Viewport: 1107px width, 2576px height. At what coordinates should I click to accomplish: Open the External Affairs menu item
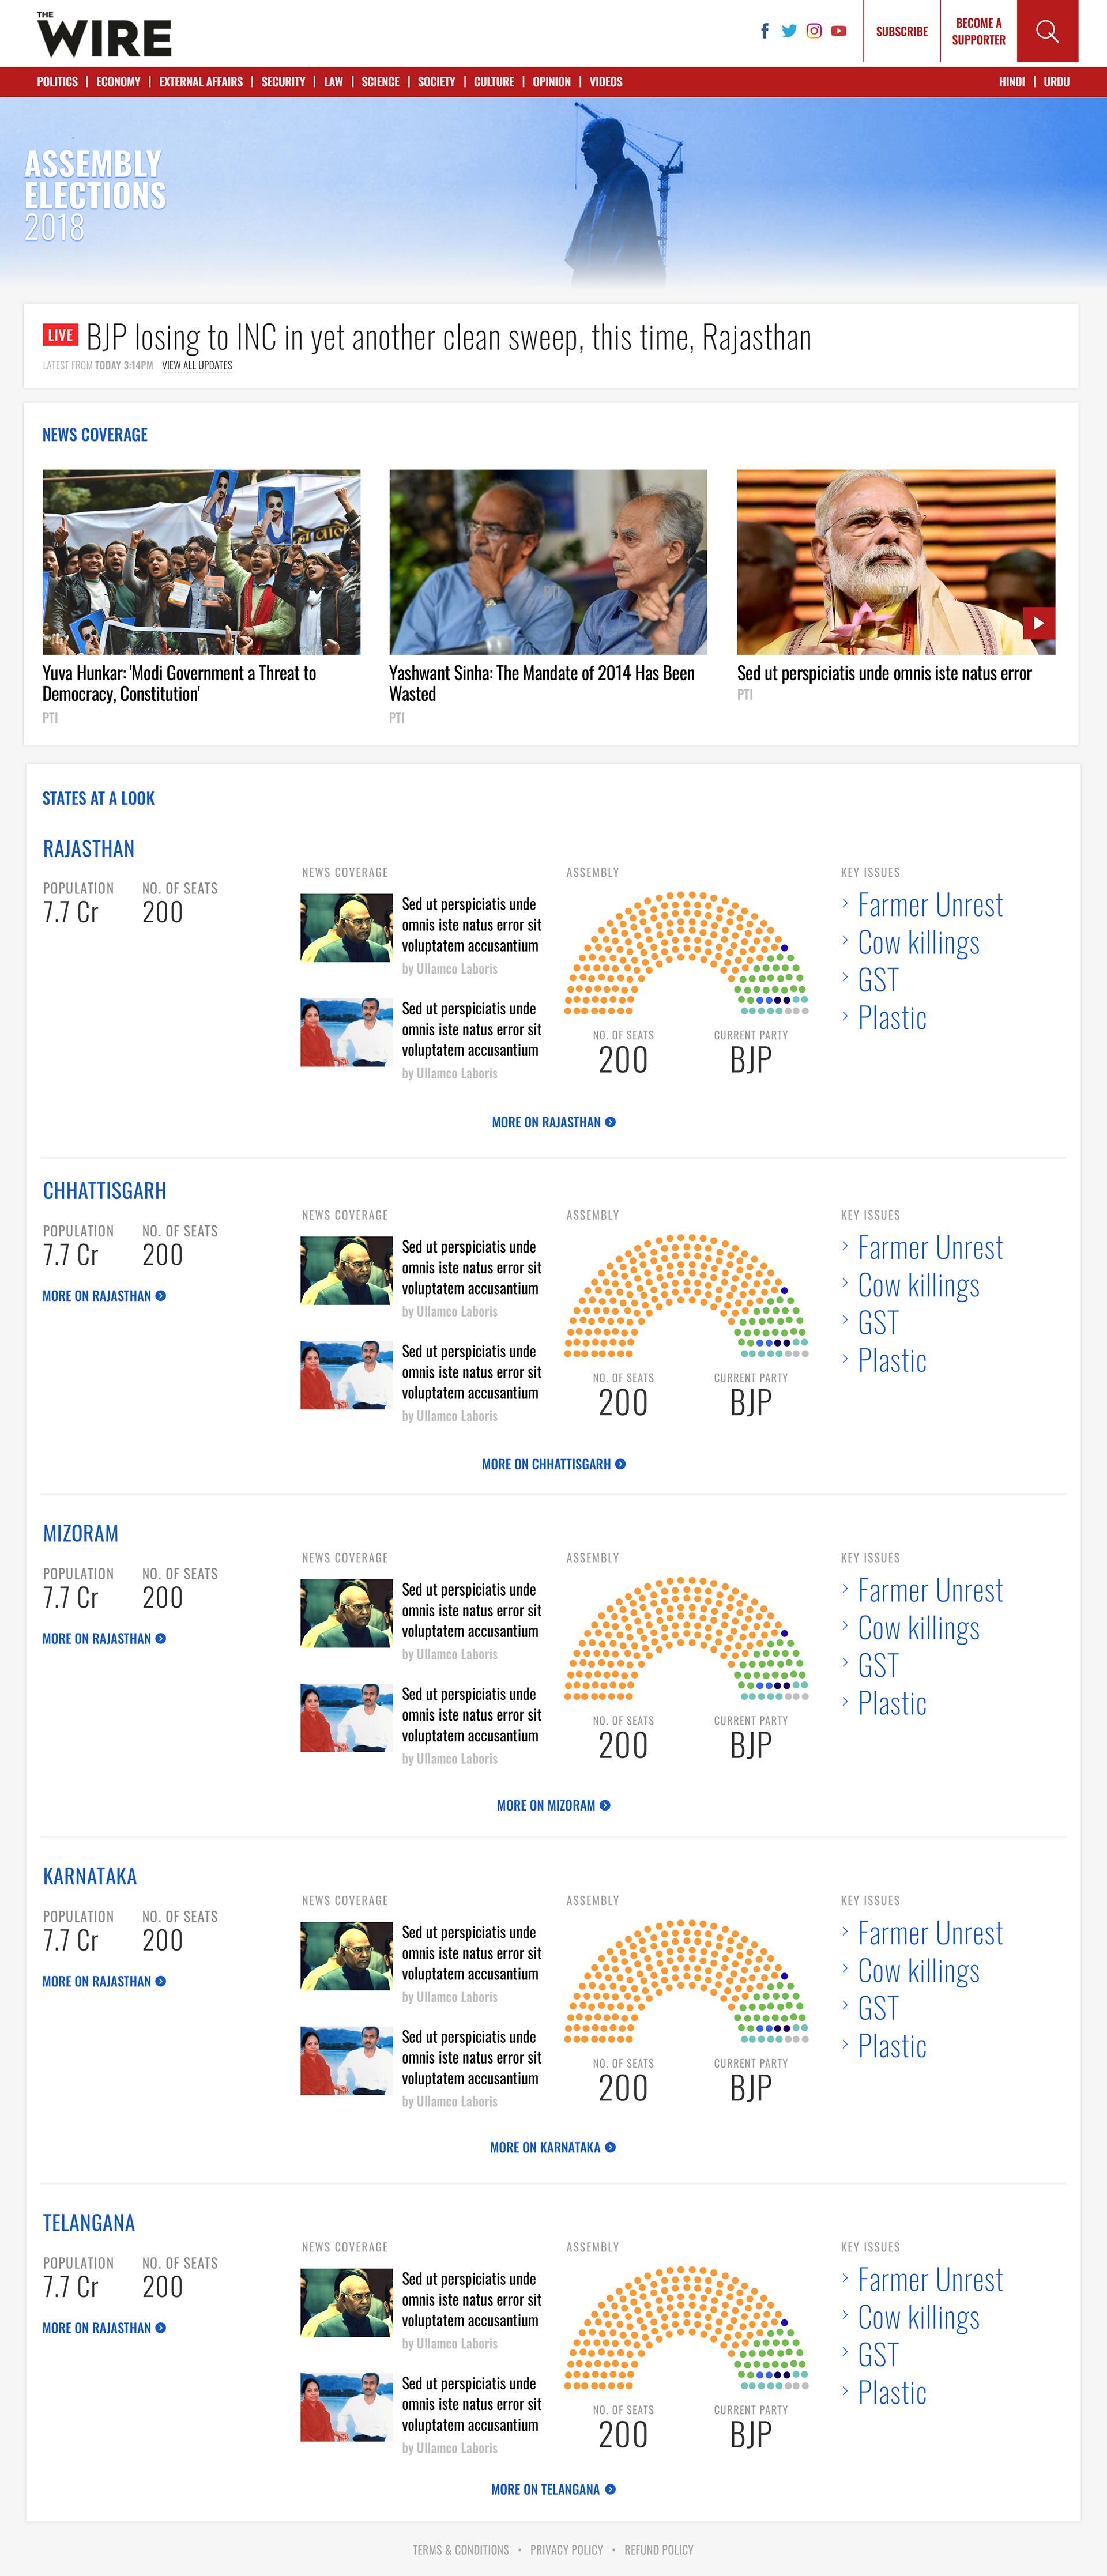[201, 82]
